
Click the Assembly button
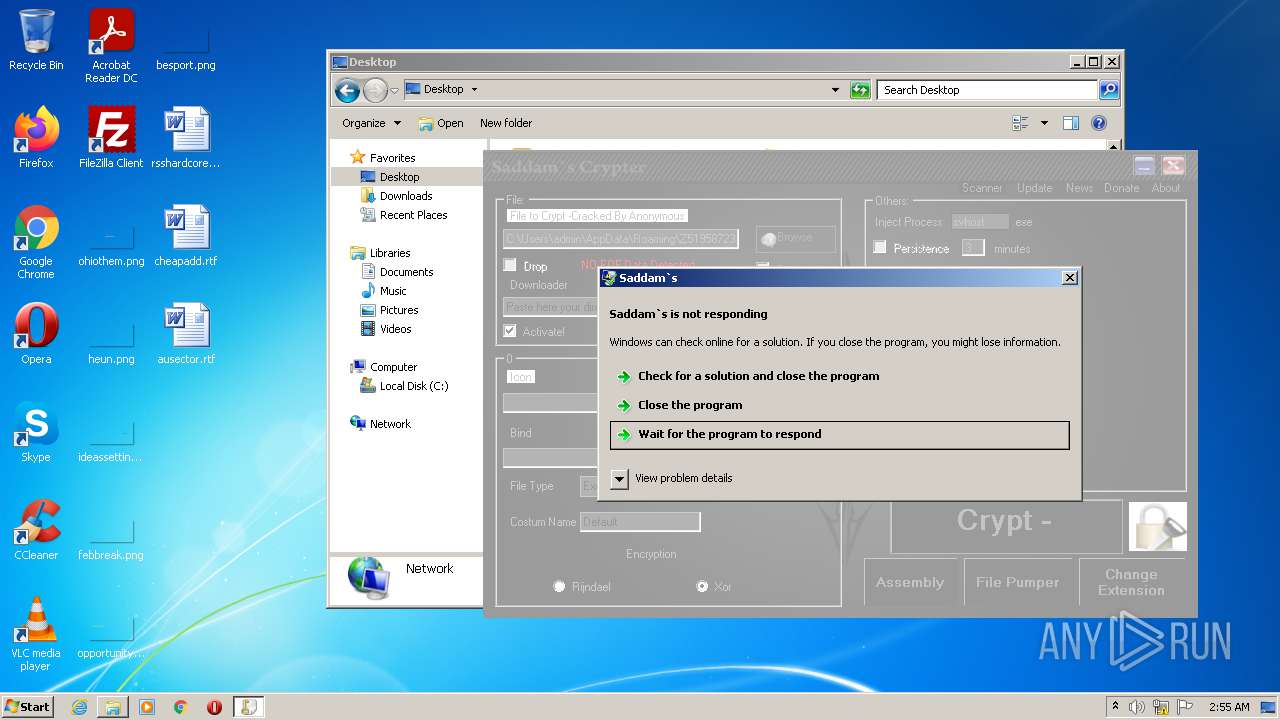click(x=910, y=582)
